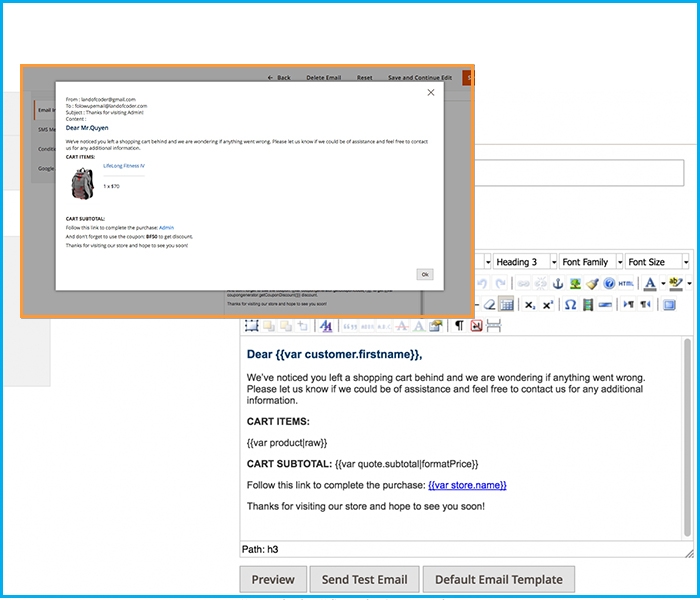Screen dimensions: 700x600
Task: Expand the text color picker arrow
Action: point(663,283)
